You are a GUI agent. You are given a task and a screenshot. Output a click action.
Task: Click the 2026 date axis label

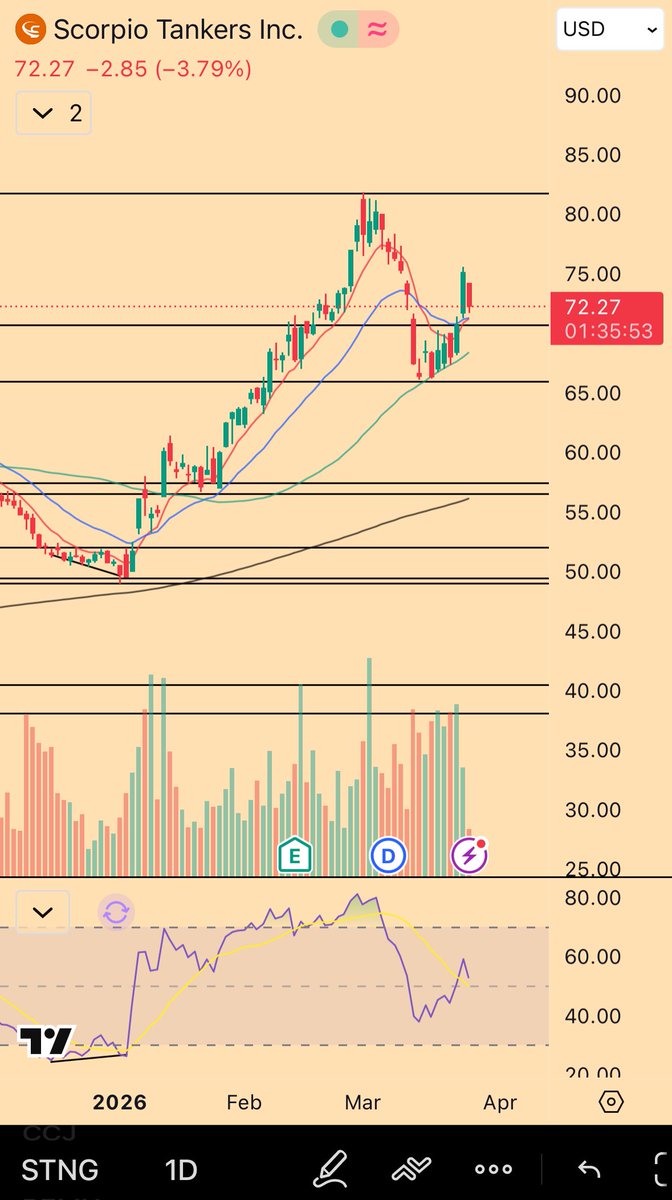pos(119,1102)
